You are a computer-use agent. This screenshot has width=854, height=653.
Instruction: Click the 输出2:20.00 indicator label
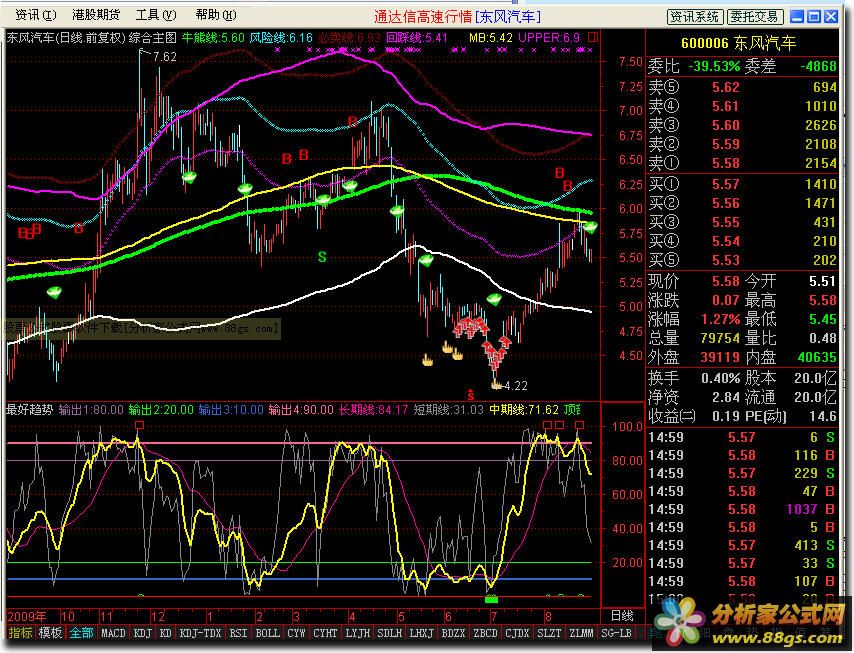[161, 410]
